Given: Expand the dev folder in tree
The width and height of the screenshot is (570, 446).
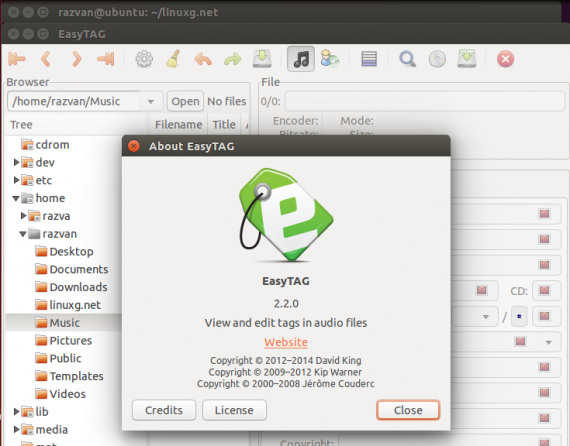Looking at the screenshot, I should click(x=16, y=162).
